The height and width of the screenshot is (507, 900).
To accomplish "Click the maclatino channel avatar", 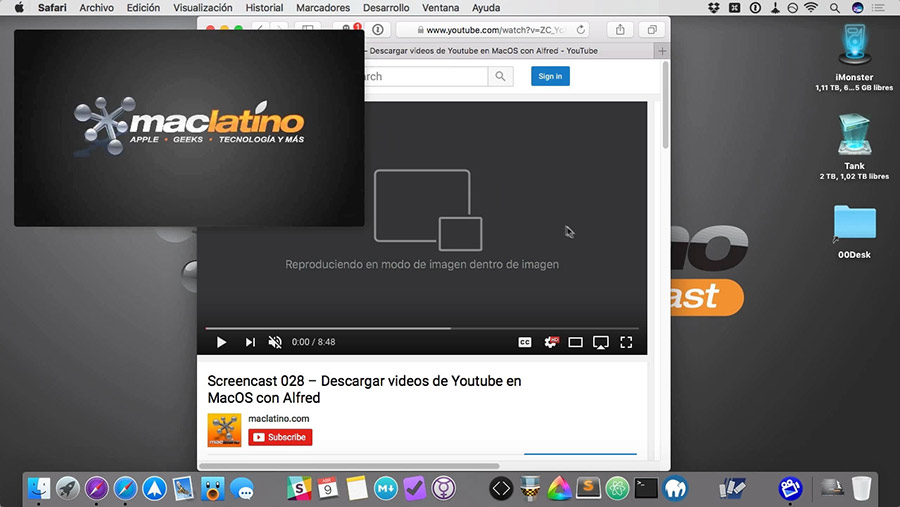I will coord(224,430).
